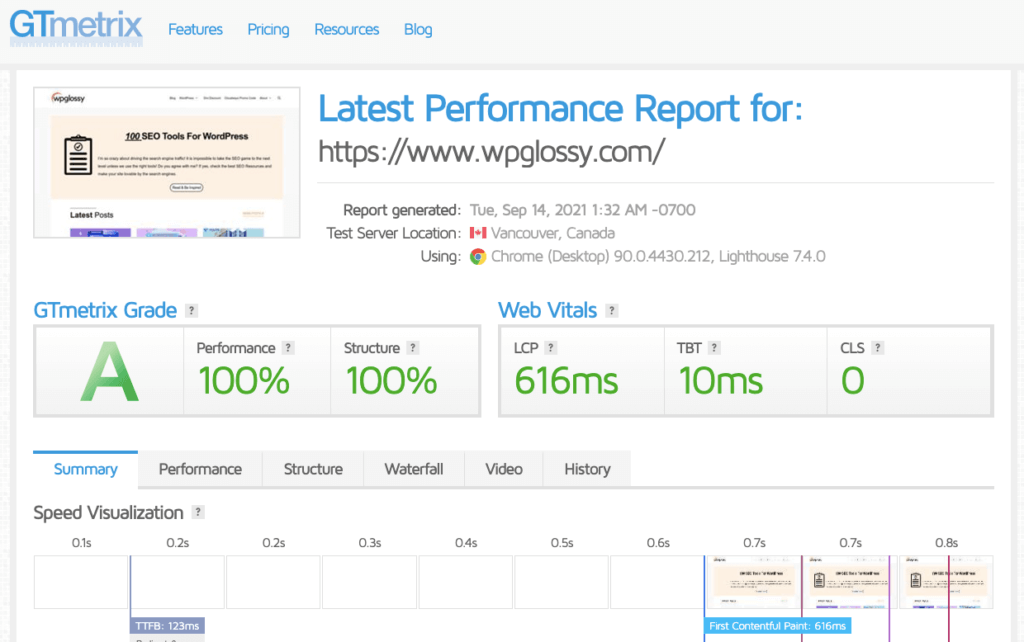Viewport: 1024px width, 642px height.
Task: Open the Resources menu link
Action: pos(346,29)
